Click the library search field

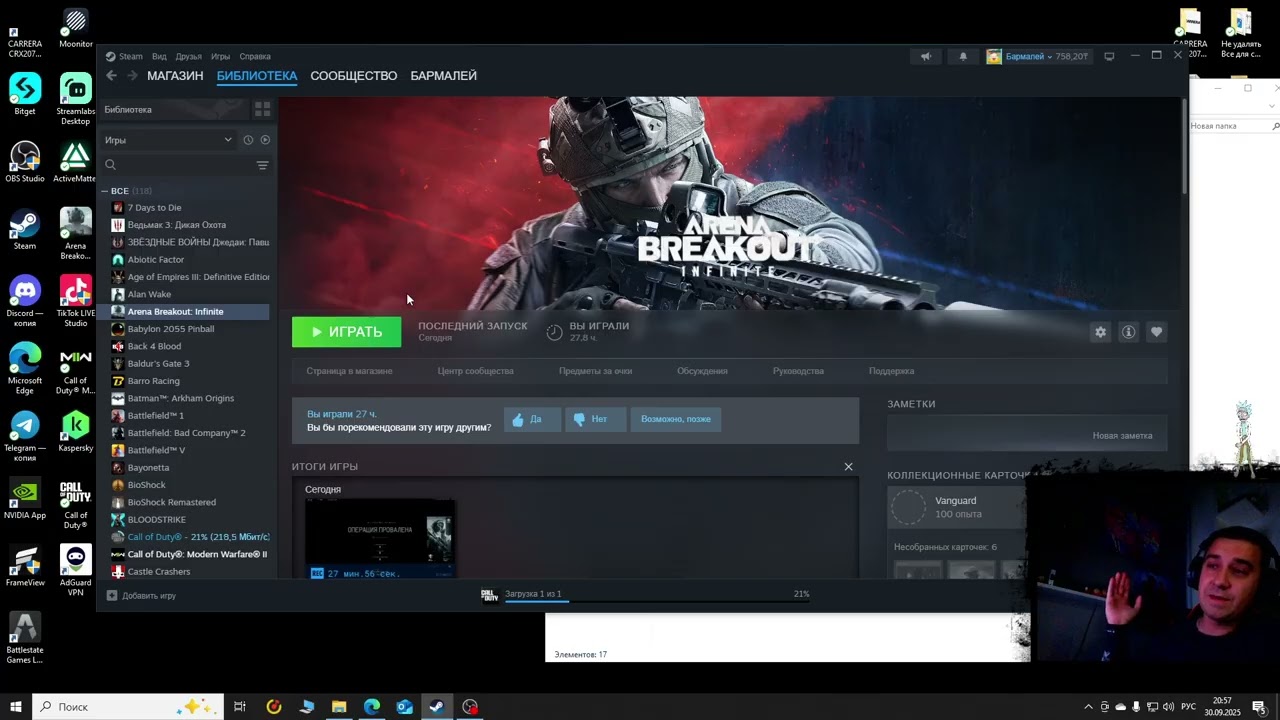point(178,165)
